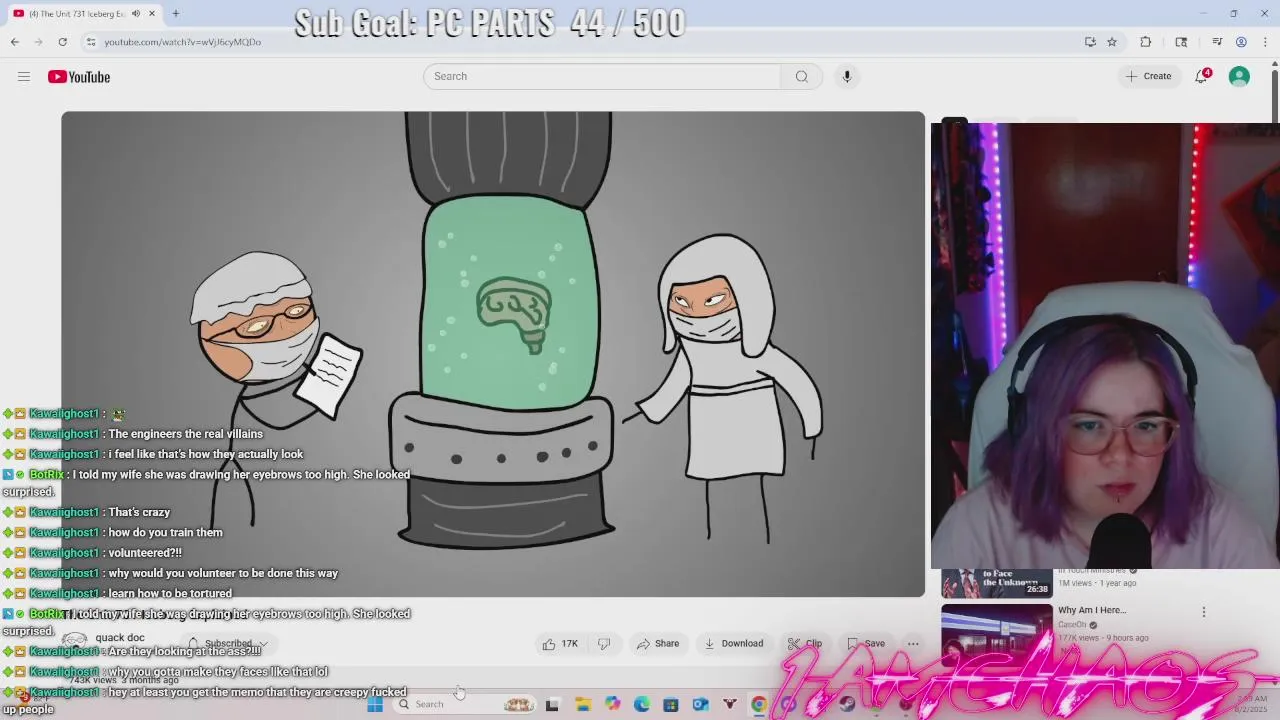Close the Unit 731 Iceberg tab

tap(152, 14)
